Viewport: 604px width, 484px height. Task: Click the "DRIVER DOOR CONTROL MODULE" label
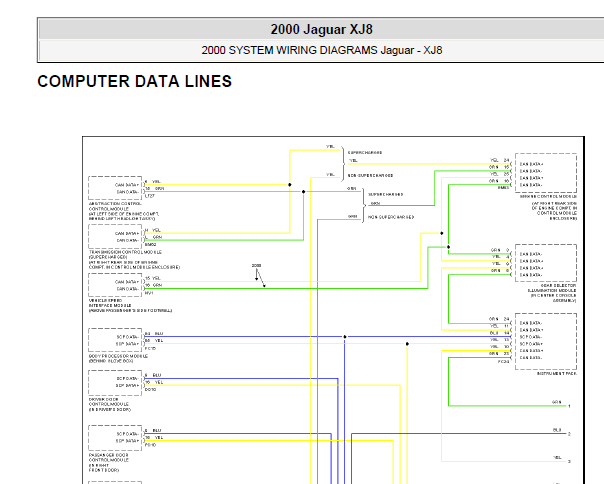(x=109, y=402)
